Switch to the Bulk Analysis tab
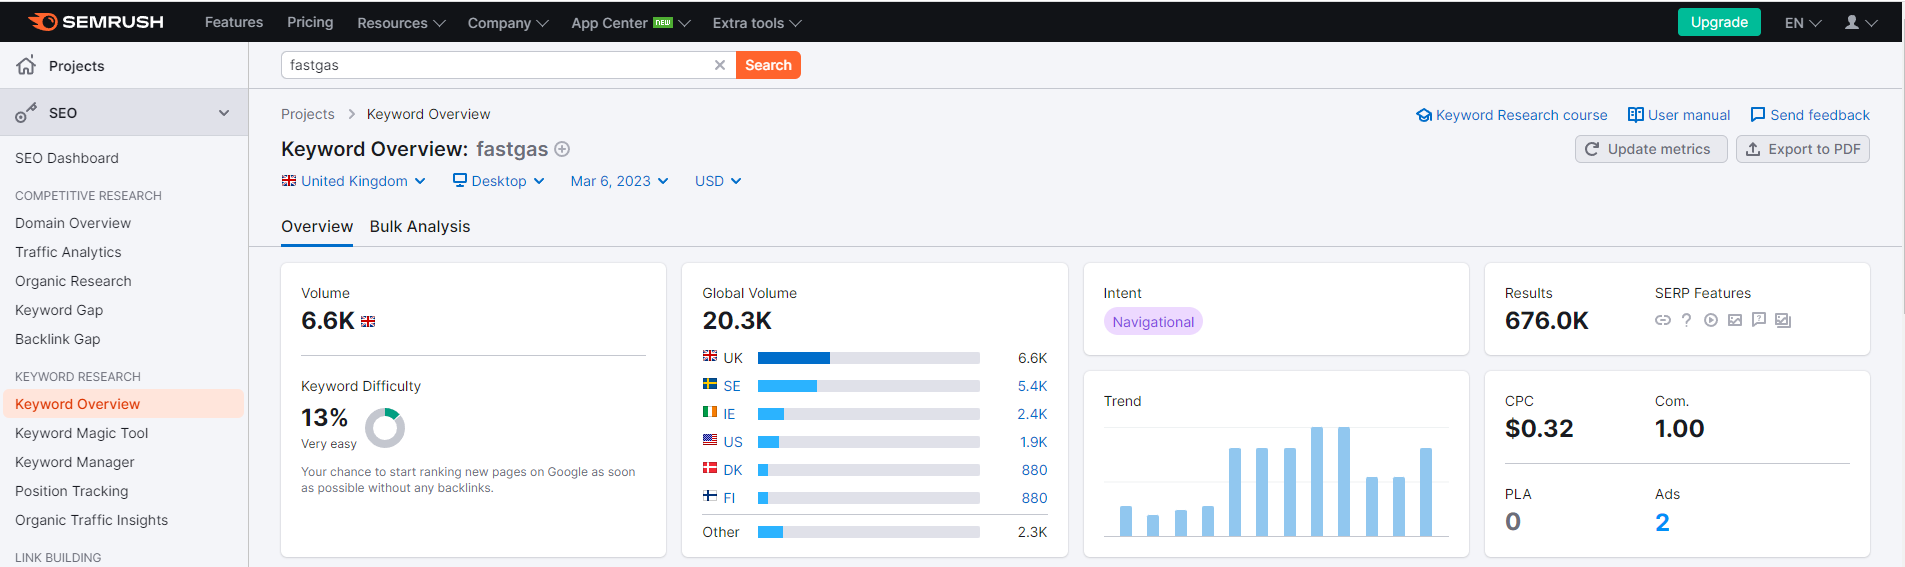1905x567 pixels. (x=420, y=227)
